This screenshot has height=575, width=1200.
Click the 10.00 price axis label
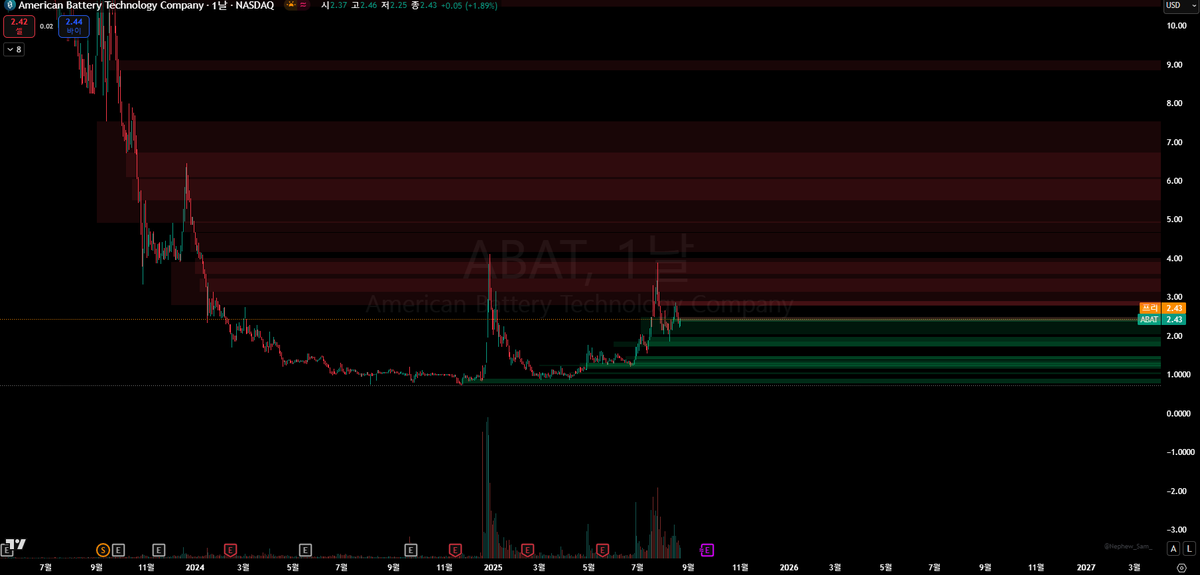(1176, 25)
